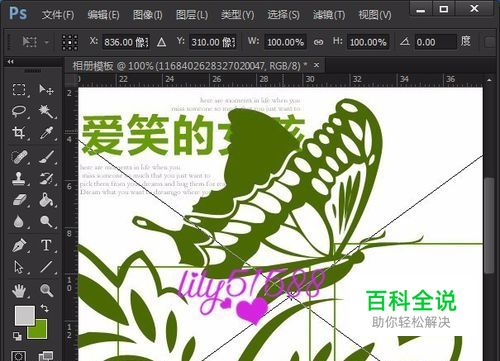Click the X position field 836.00
This screenshot has height=361, width=500.
click(126, 42)
